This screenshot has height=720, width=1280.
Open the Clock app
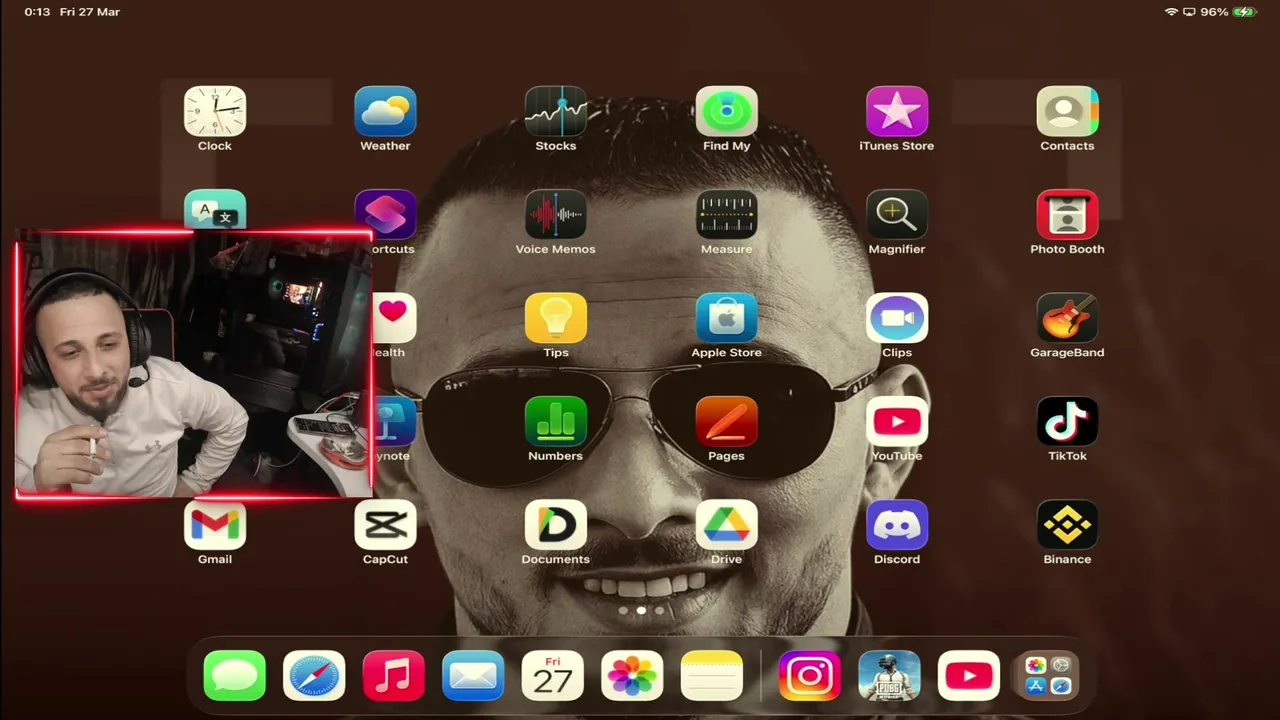pos(215,111)
